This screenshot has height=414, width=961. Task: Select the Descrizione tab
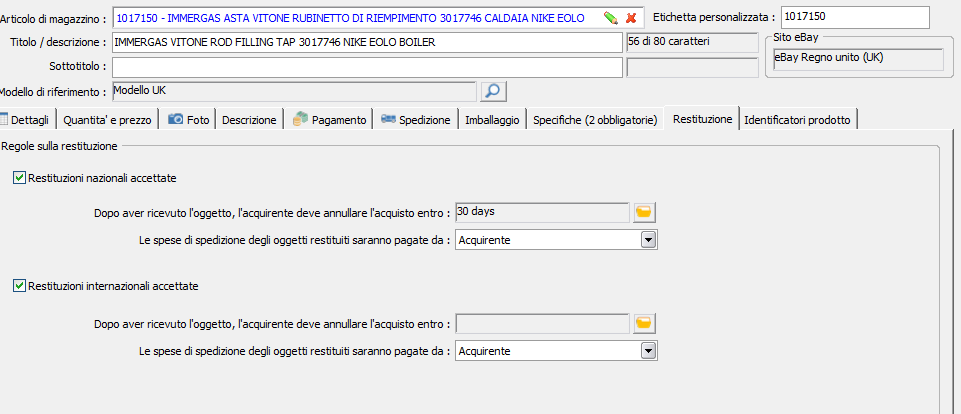[x=249, y=120]
